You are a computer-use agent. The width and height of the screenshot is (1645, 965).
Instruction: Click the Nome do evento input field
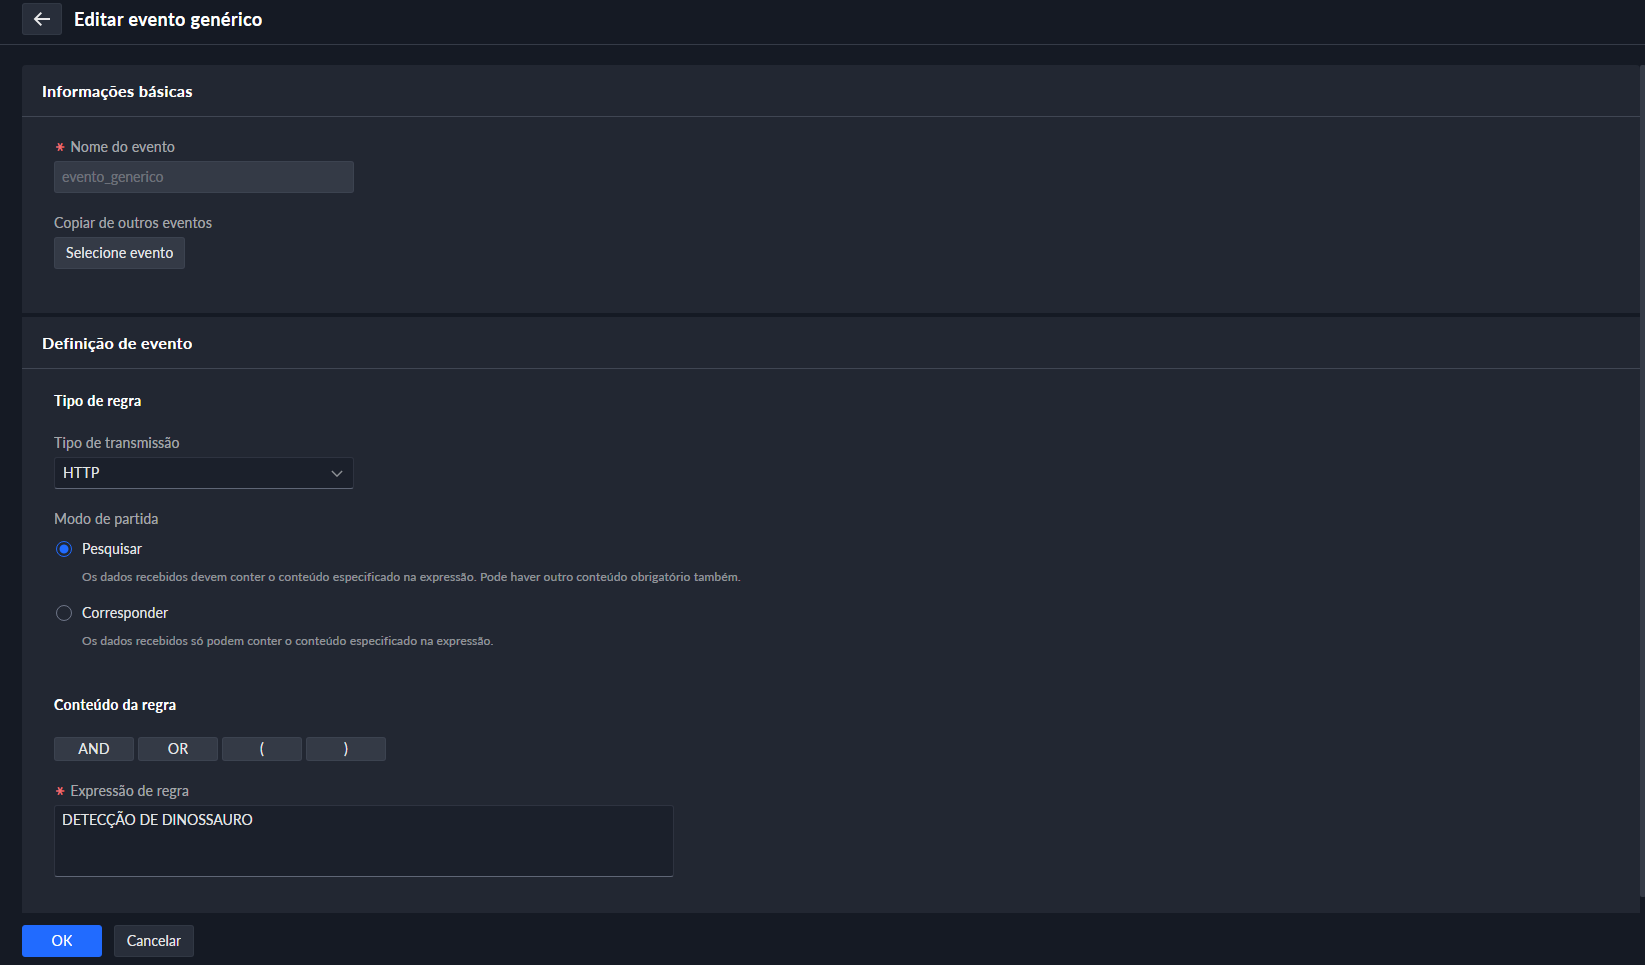tap(203, 177)
